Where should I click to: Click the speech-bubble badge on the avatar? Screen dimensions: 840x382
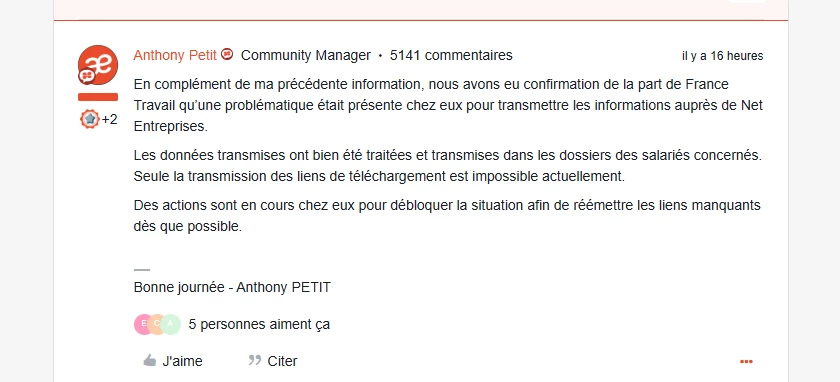pyautogui.click(x=86, y=77)
